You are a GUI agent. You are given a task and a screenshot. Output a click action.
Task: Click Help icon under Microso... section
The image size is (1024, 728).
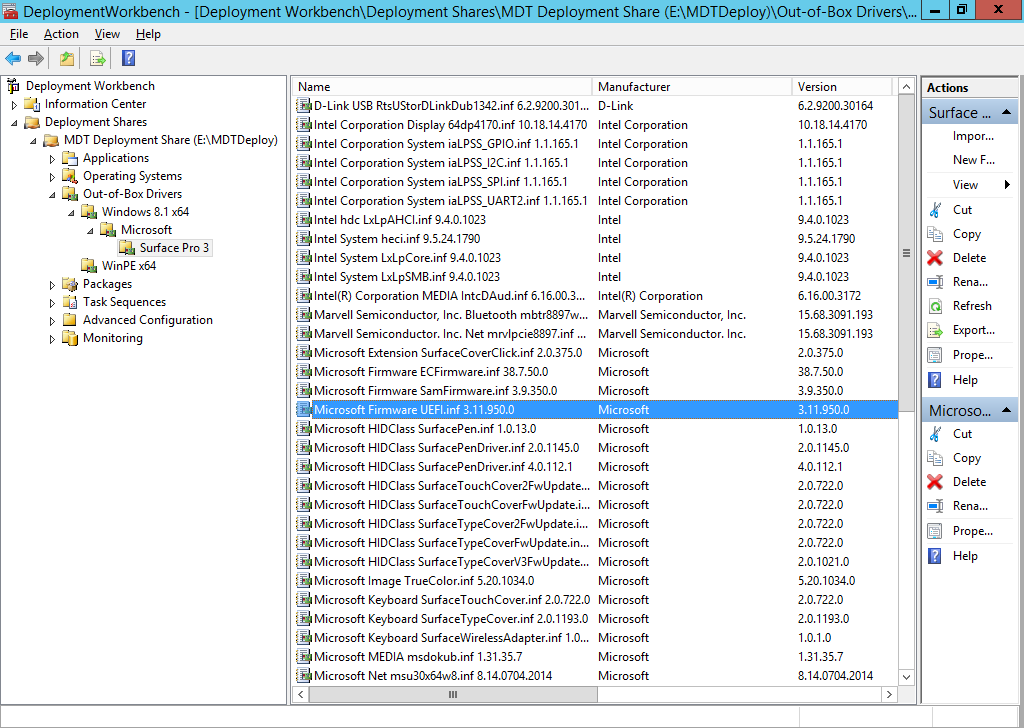pos(935,556)
